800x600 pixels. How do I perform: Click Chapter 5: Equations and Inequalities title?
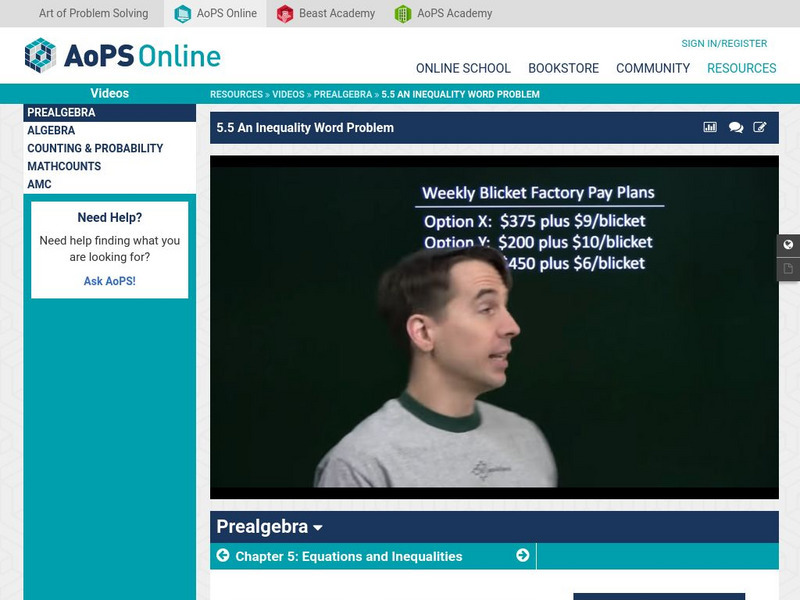click(x=348, y=556)
